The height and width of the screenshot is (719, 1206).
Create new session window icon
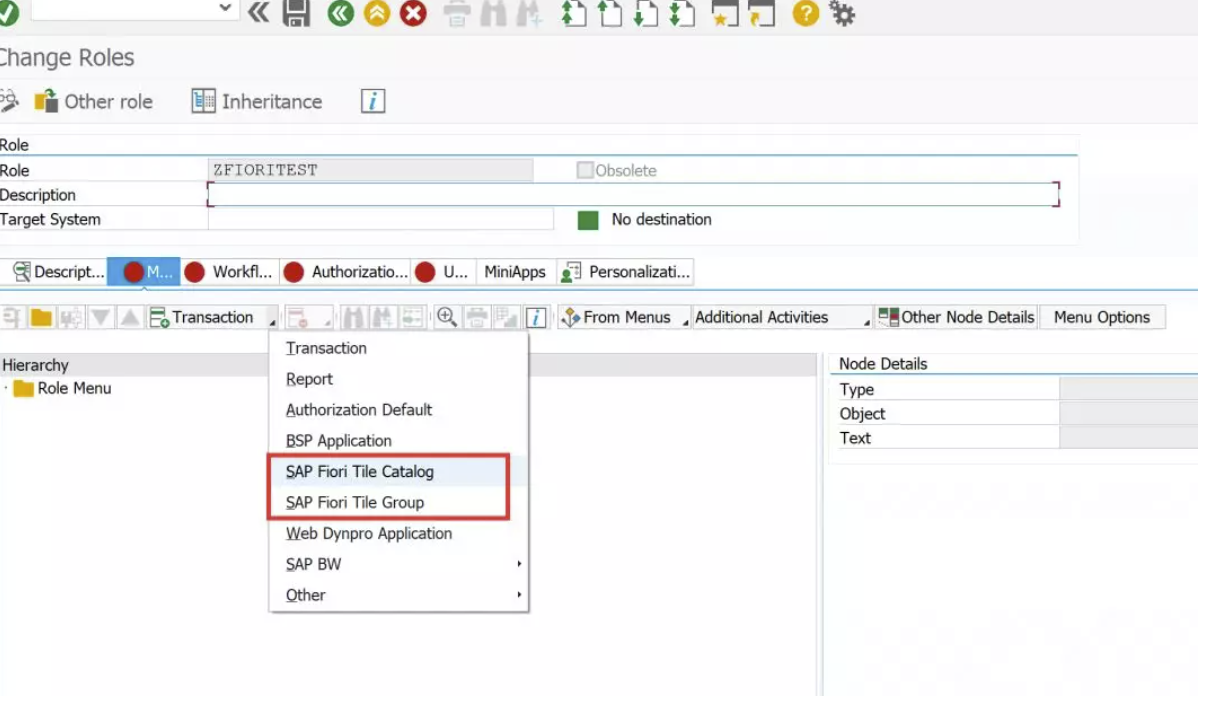[725, 13]
